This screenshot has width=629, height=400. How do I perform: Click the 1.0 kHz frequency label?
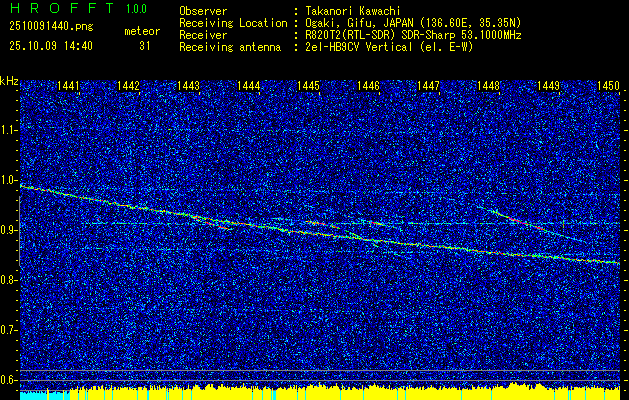tap(8, 181)
